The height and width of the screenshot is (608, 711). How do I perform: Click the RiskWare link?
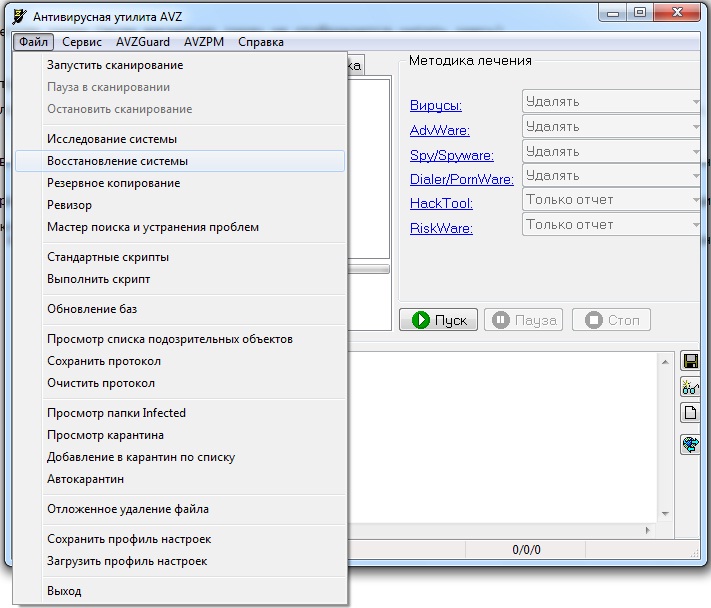pos(441,229)
